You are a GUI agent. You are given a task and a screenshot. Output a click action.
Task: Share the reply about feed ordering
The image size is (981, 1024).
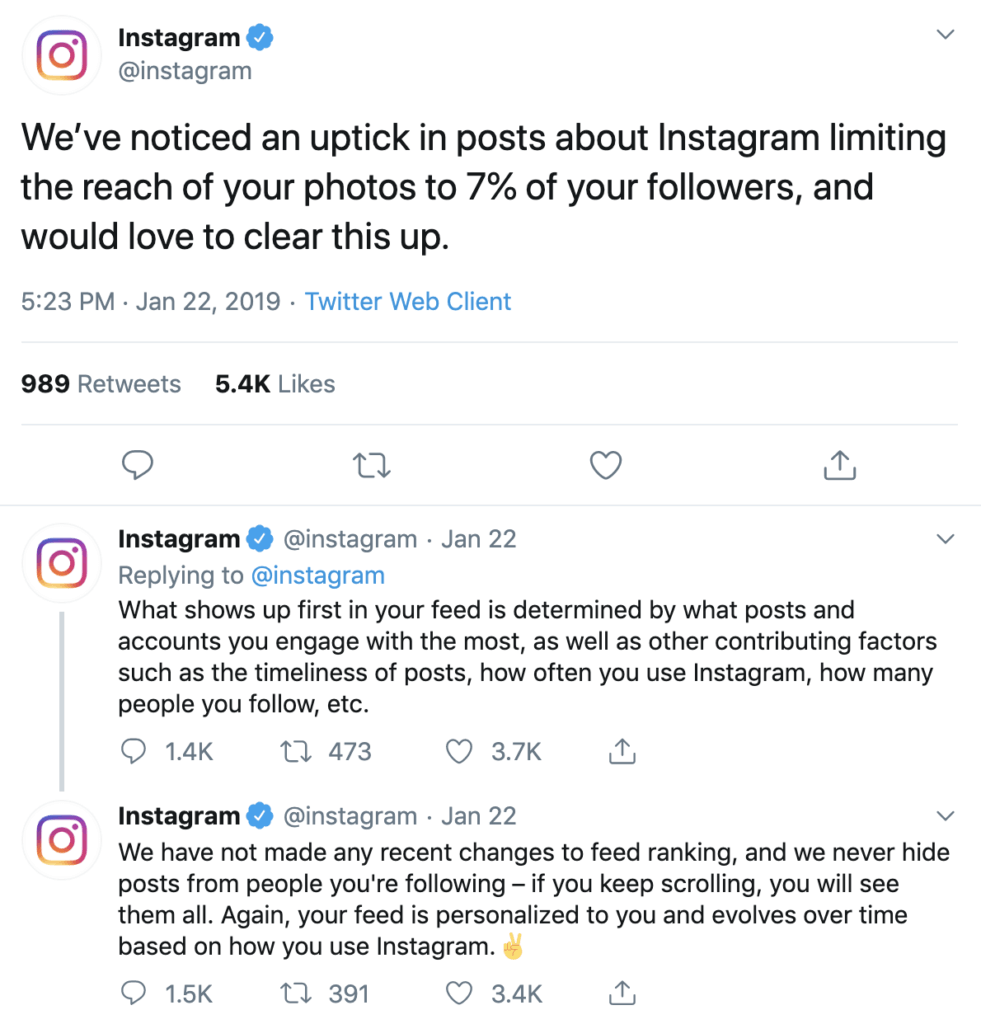621,751
